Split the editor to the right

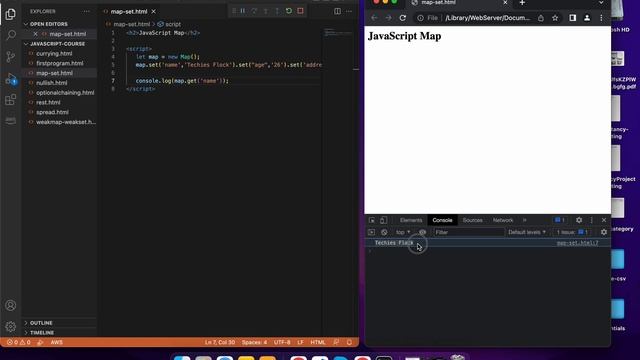tap(337, 11)
